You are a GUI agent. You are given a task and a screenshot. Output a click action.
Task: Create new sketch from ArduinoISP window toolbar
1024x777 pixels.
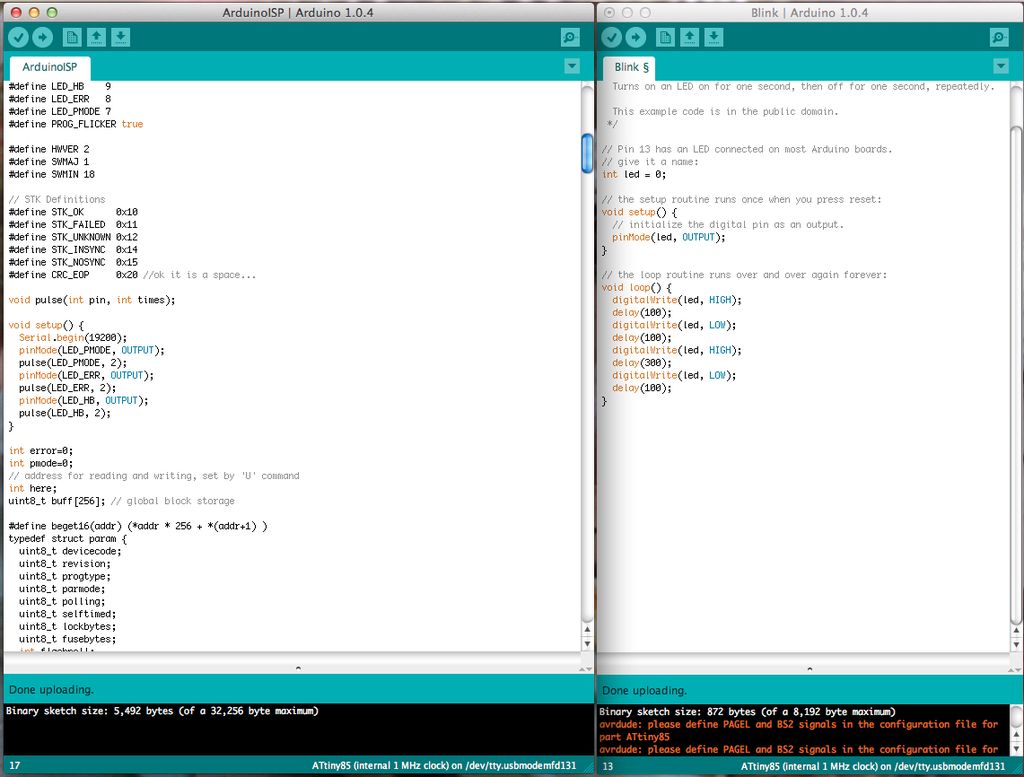pyautogui.click(x=72, y=37)
